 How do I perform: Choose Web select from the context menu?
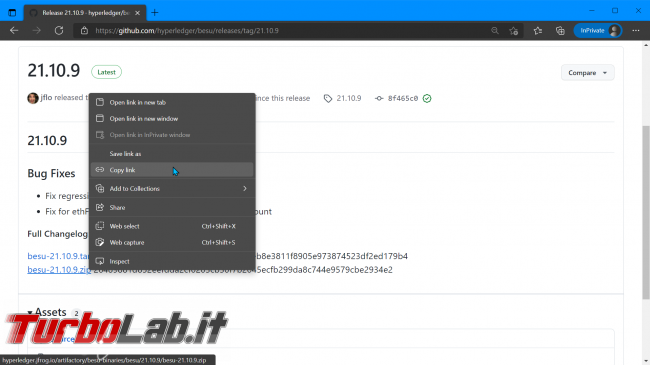[x=172, y=226]
